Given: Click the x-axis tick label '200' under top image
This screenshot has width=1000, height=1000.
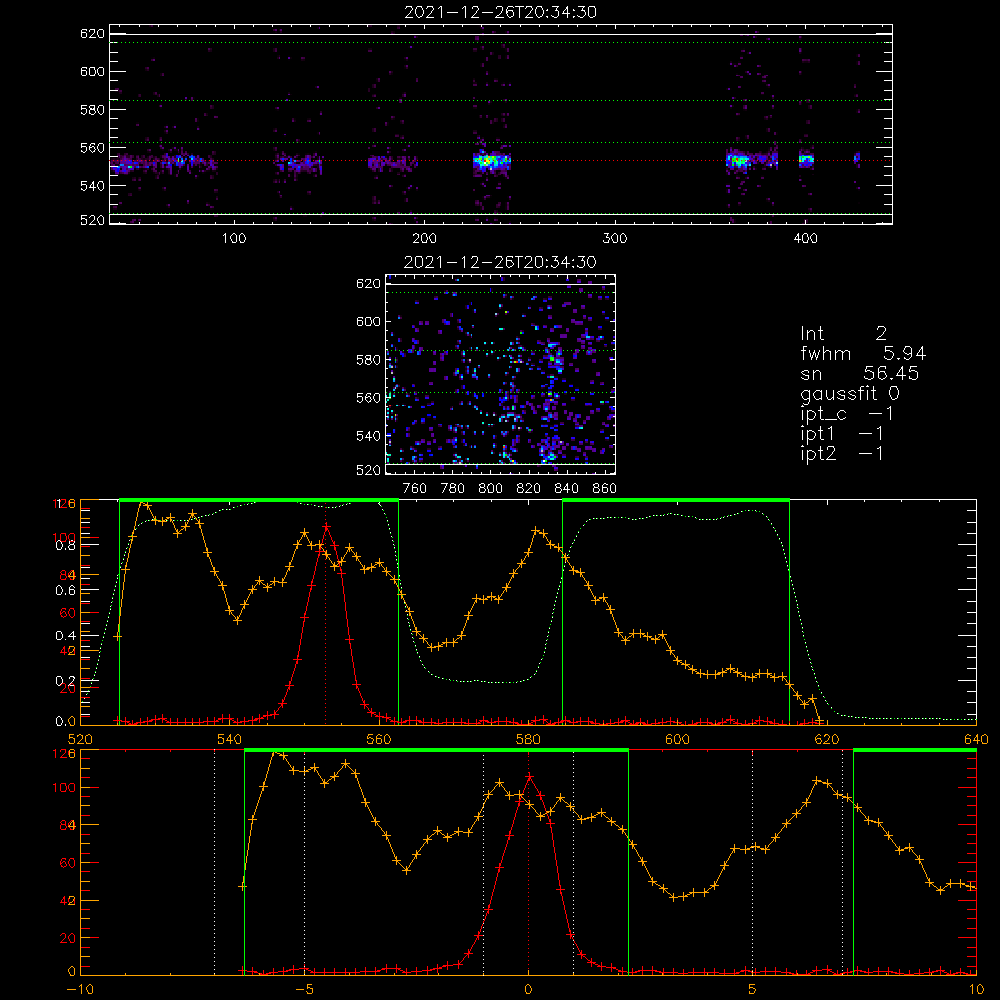Looking at the screenshot, I should [424, 239].
